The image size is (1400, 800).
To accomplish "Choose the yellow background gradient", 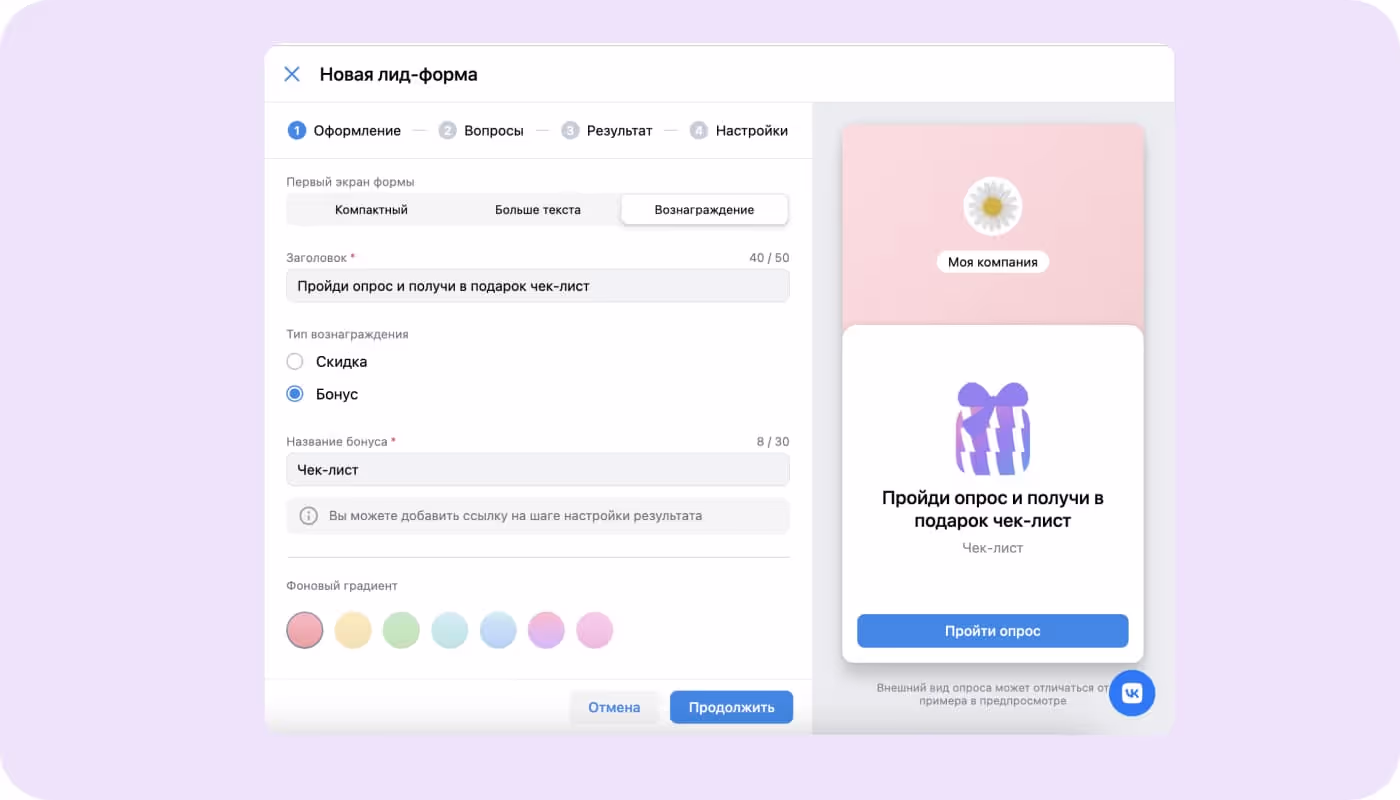I will [353, 630].
